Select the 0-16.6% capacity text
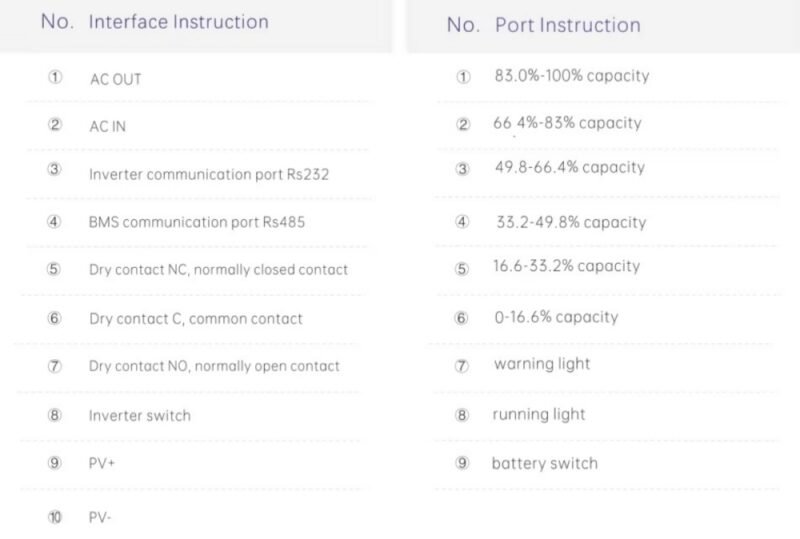The width and height of the screenshot is (800, 539). 556,317
